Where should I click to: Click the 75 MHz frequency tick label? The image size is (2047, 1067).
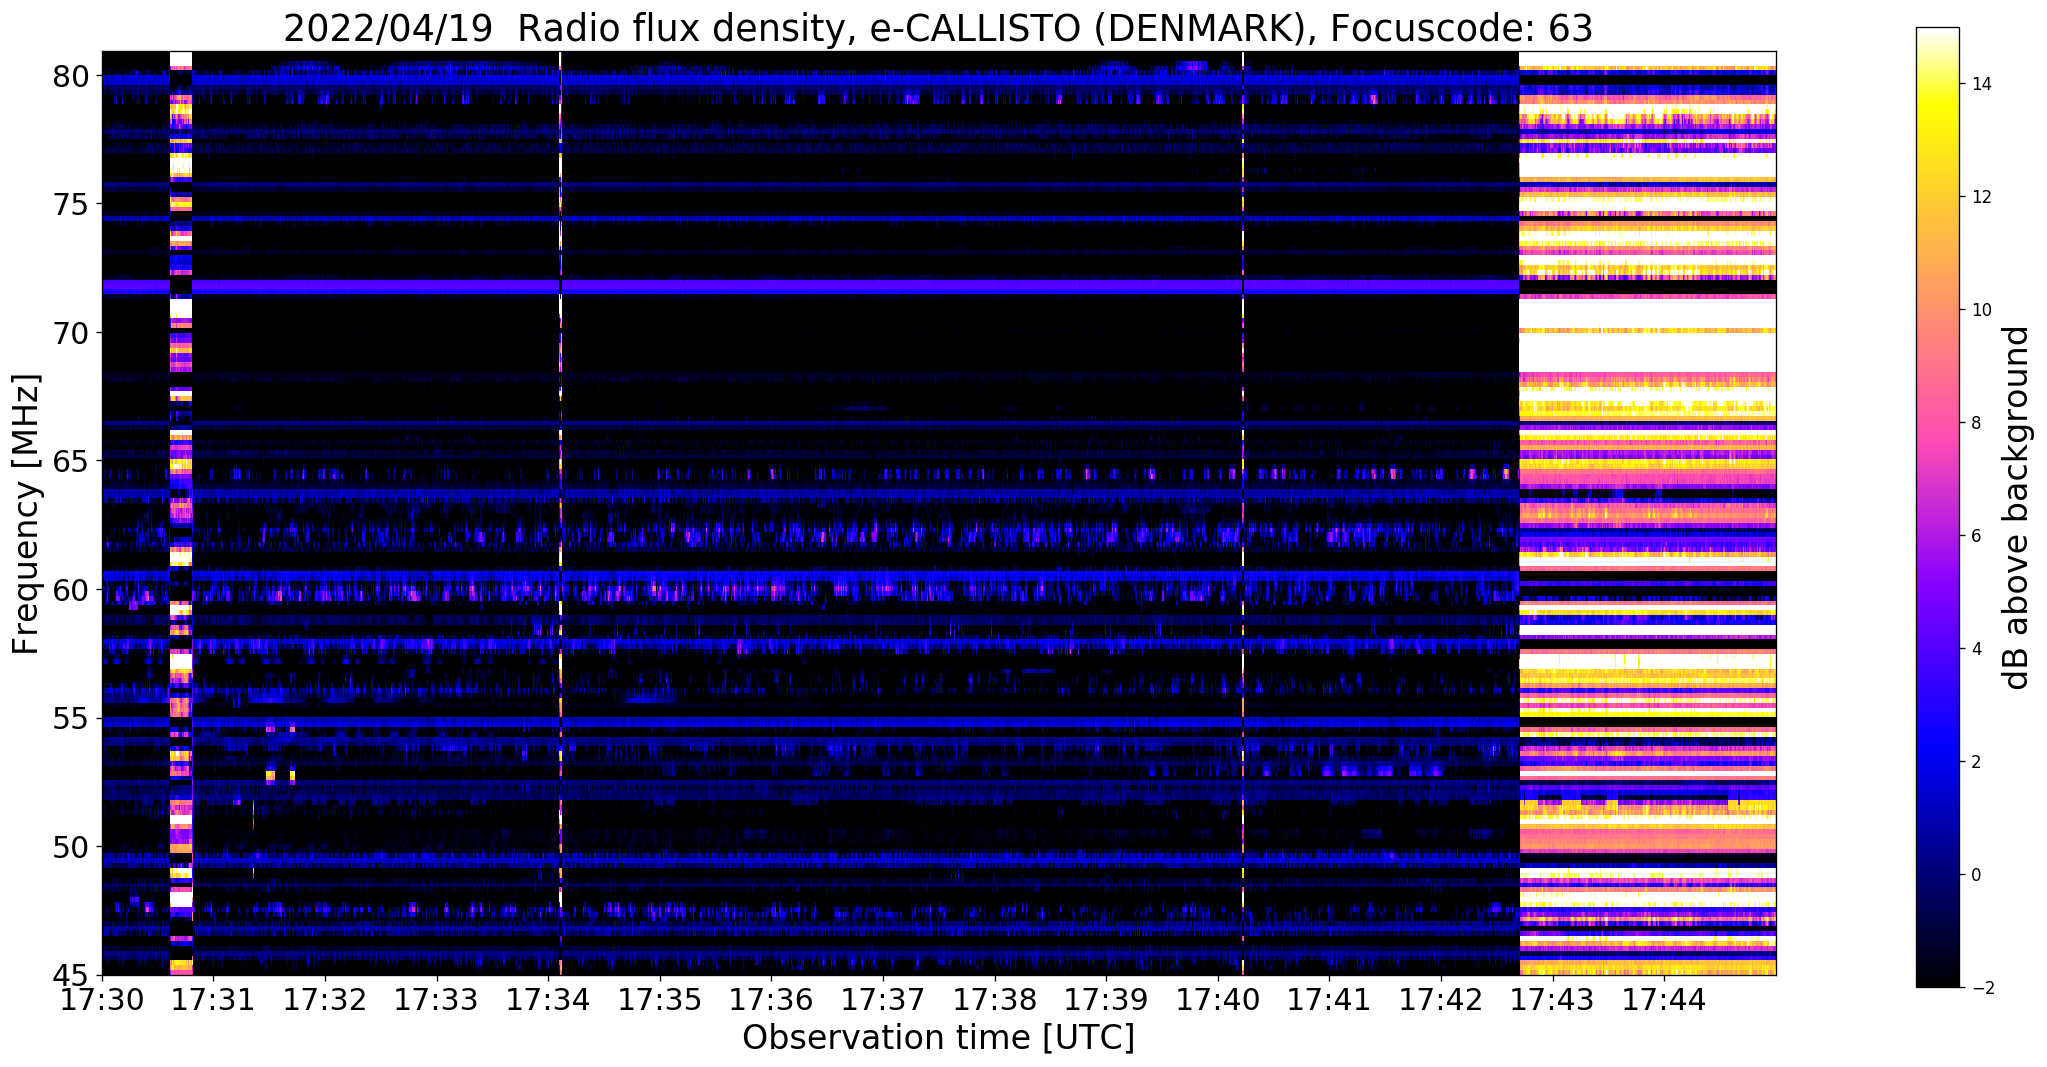pos(71,205)
